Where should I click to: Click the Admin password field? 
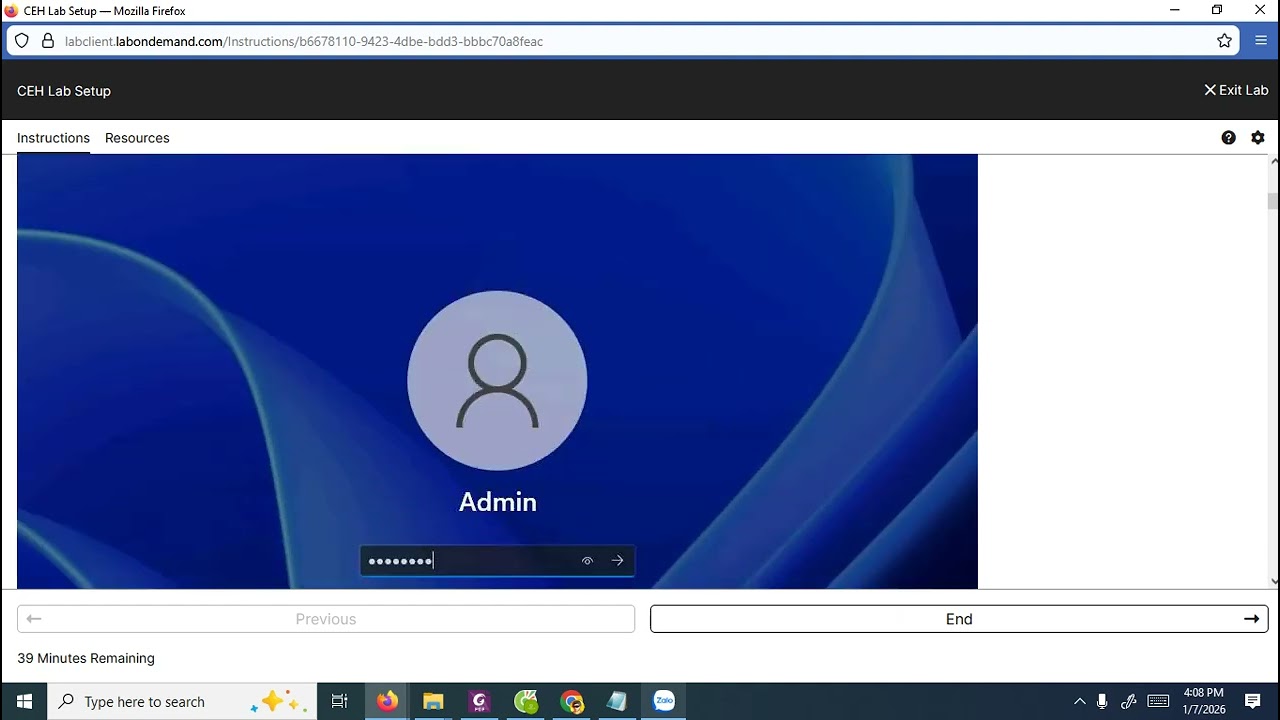pyautogui.click(x=497, y=561)
